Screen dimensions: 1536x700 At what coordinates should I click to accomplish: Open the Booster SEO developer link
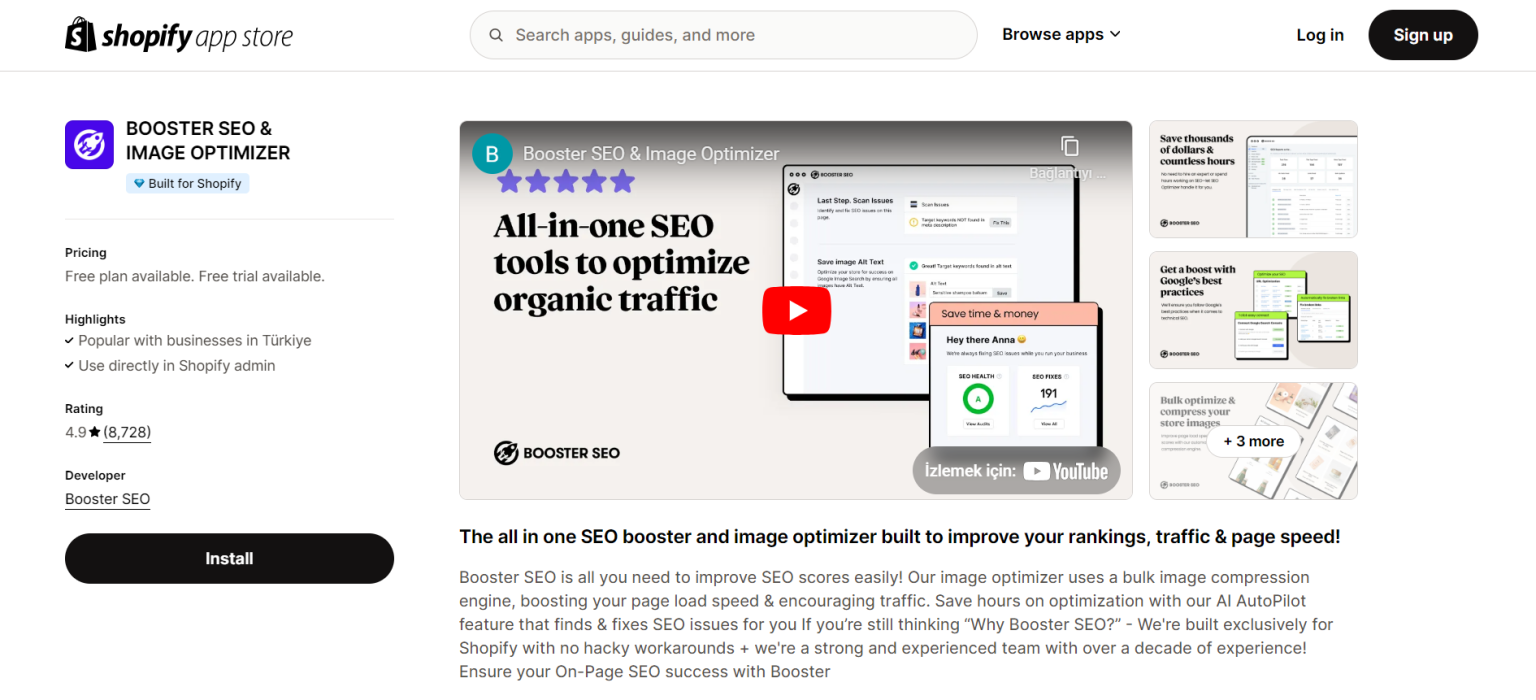coord(107,499)
